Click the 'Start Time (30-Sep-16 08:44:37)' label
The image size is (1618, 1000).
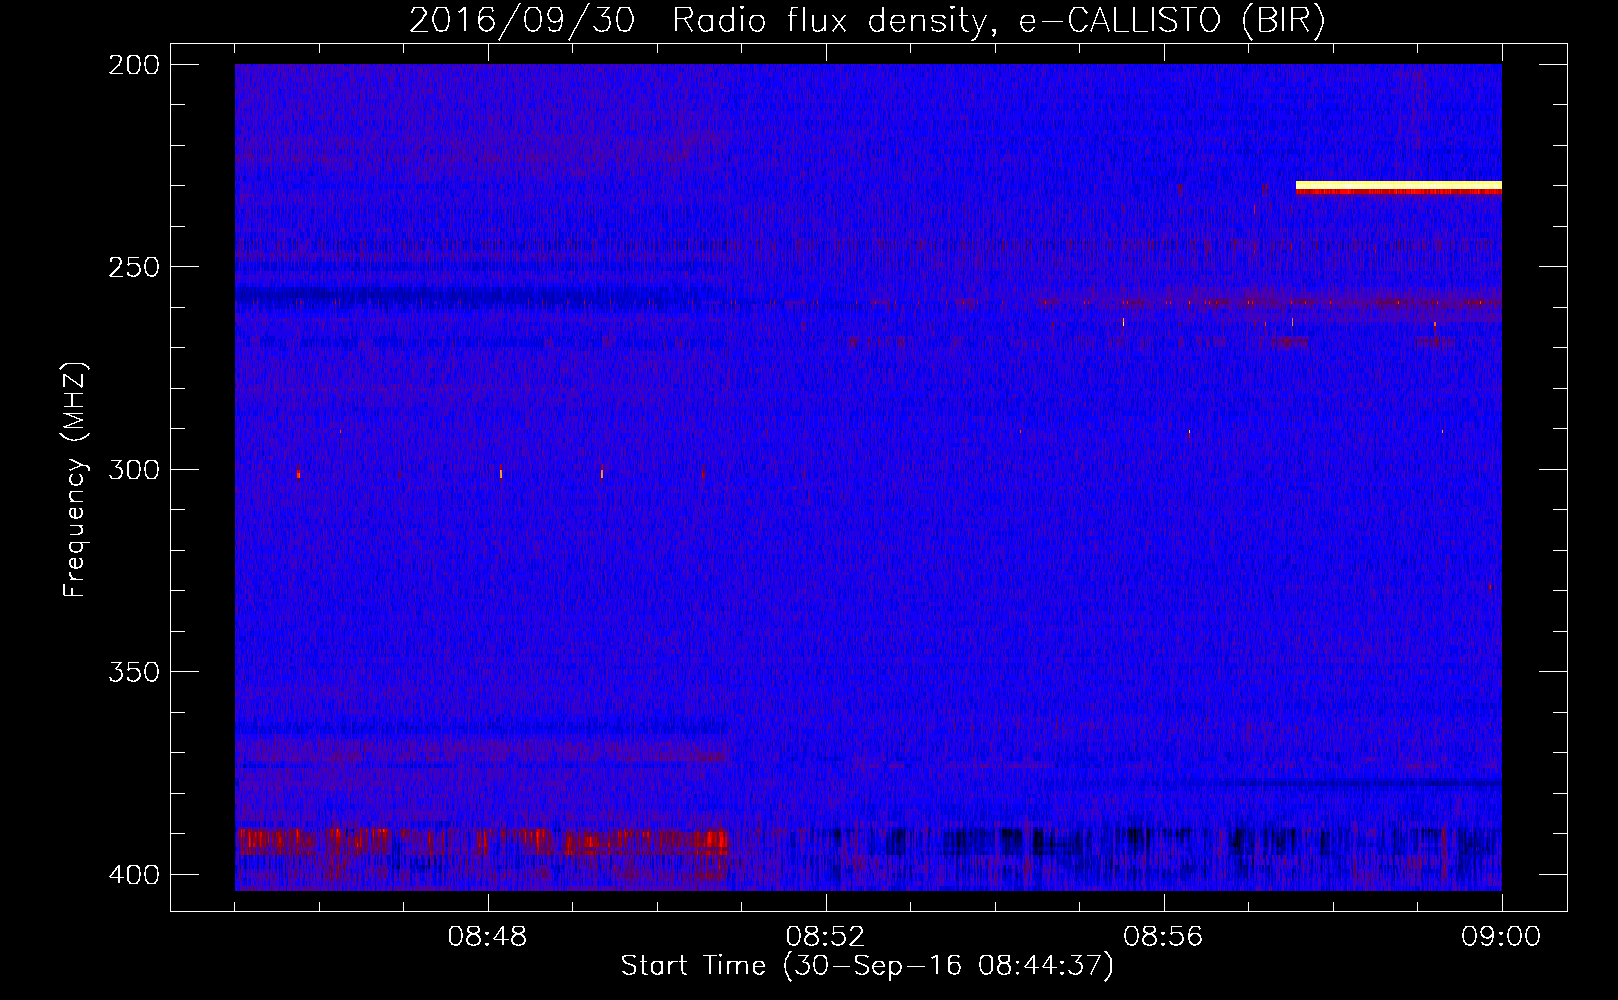tap(867, 966)
